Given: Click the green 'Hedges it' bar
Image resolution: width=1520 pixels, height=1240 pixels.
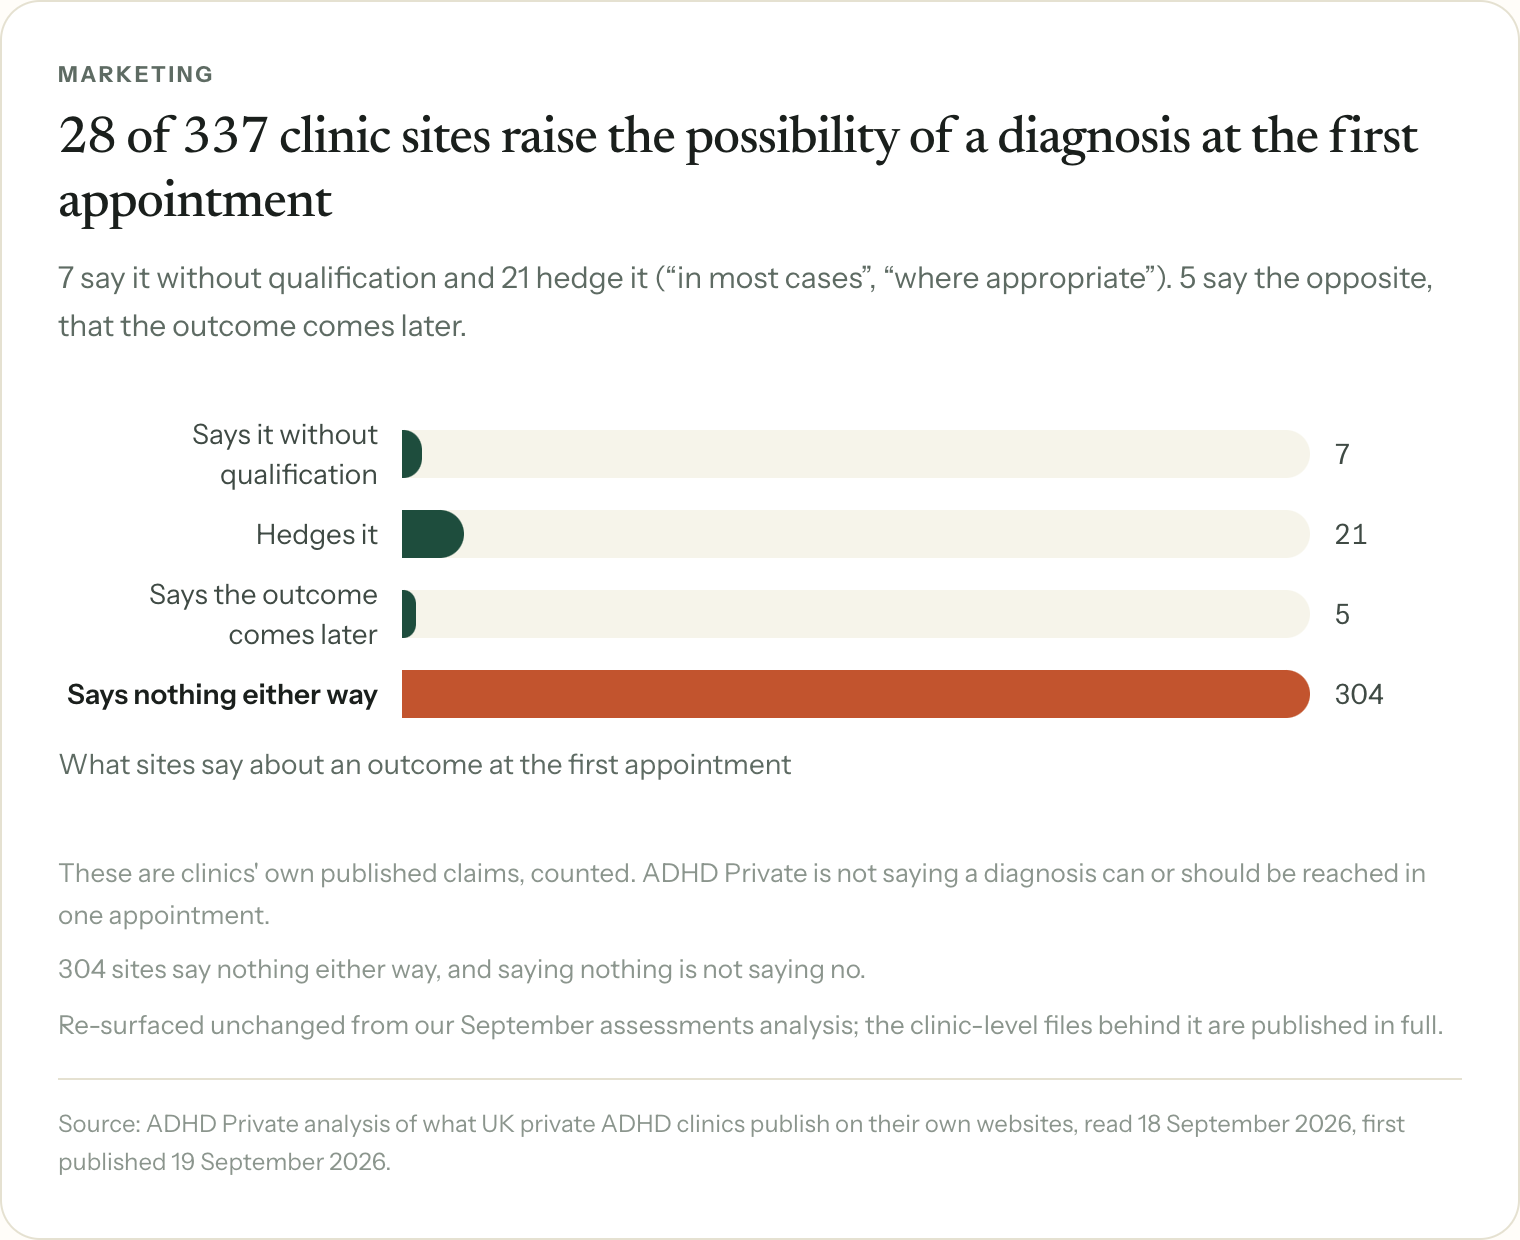Looking at the screenshot, I should click(433, 534).
